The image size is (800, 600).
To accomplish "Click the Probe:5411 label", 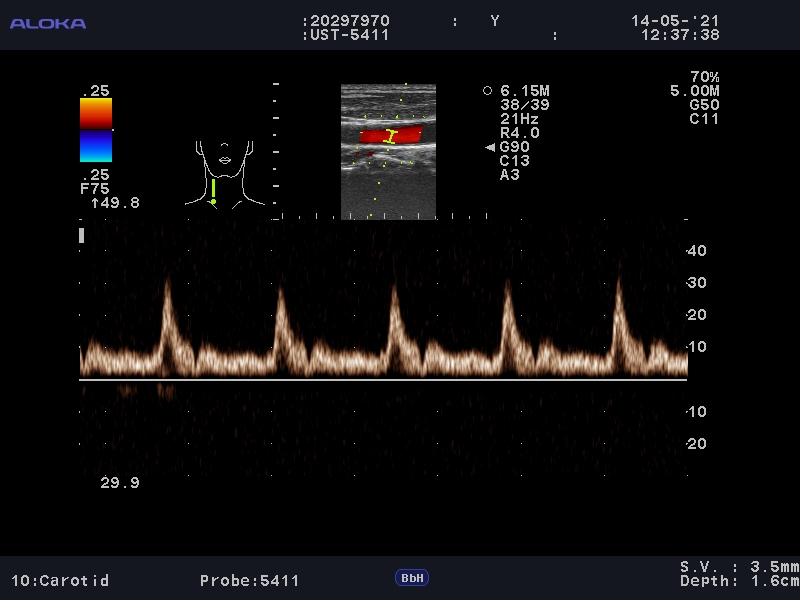I will pos(249,580).
